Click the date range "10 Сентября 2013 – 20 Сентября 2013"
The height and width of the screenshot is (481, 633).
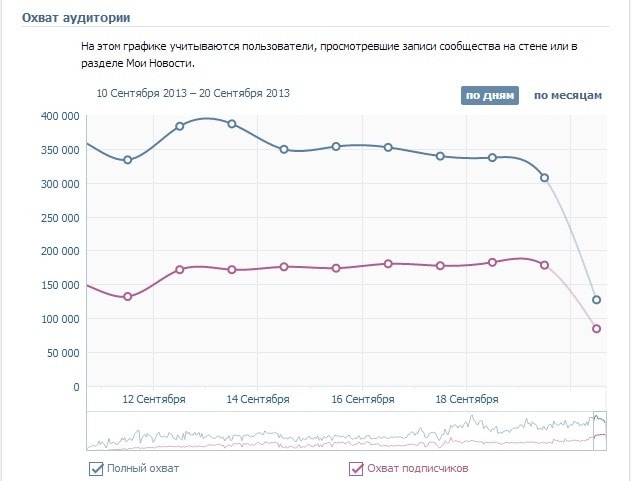(x=193, y=93)
